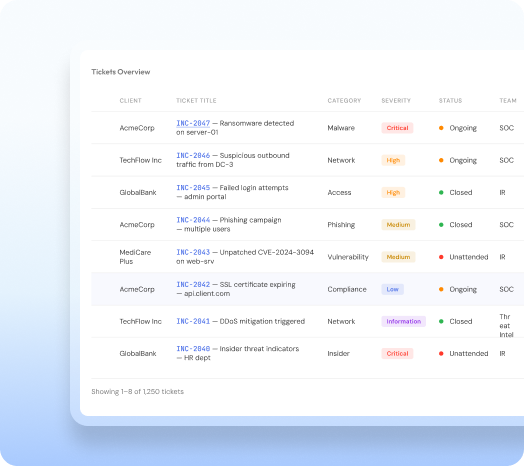
Task: Sort by the CLIENT column header
Action: point(130,101)
